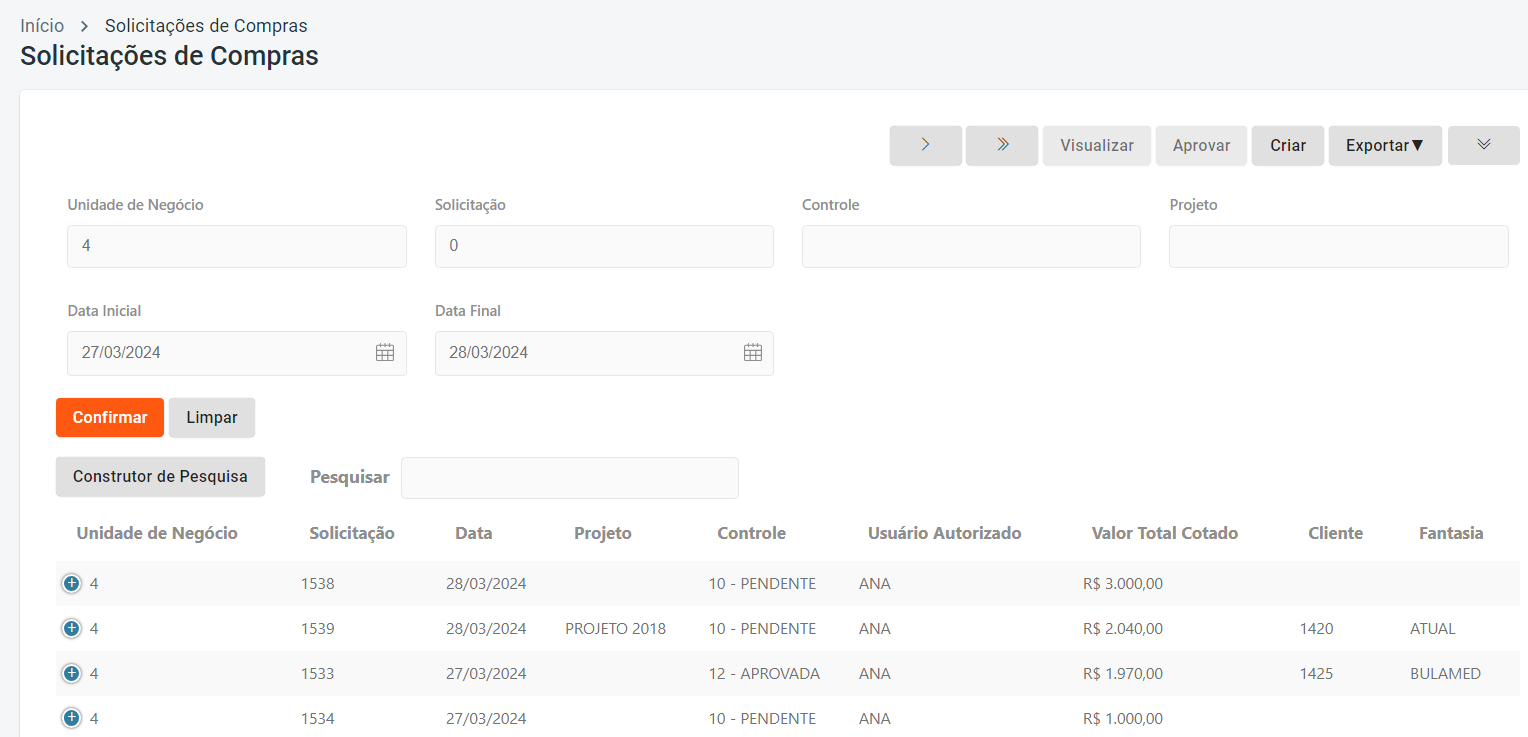This screenshot has height=737, width=1528.
Task: Open calendar picker for Data Final
Action: tap(753, 352)
